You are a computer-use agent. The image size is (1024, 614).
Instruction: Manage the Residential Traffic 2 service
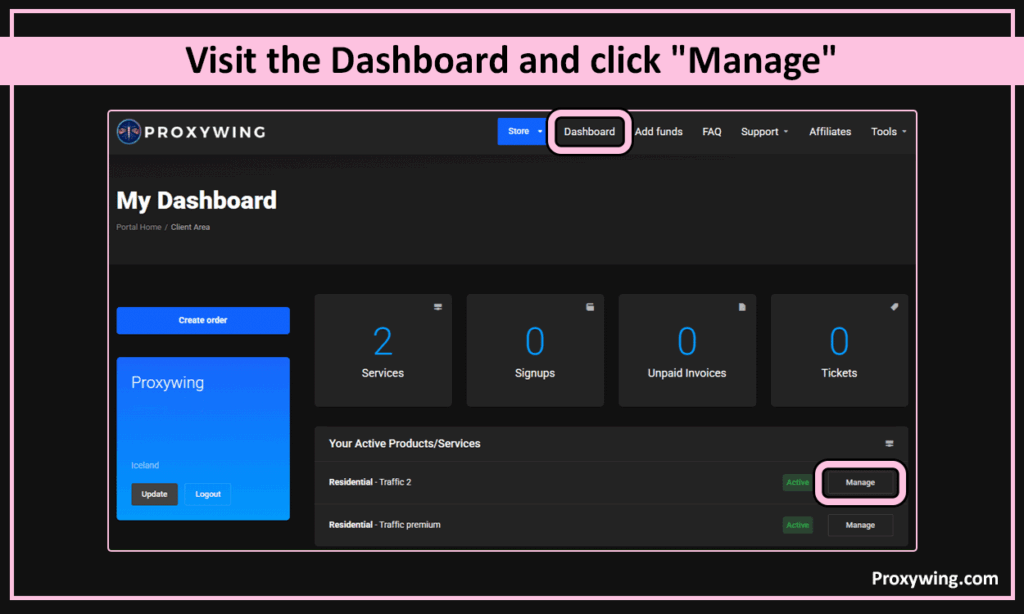point(860,482)
